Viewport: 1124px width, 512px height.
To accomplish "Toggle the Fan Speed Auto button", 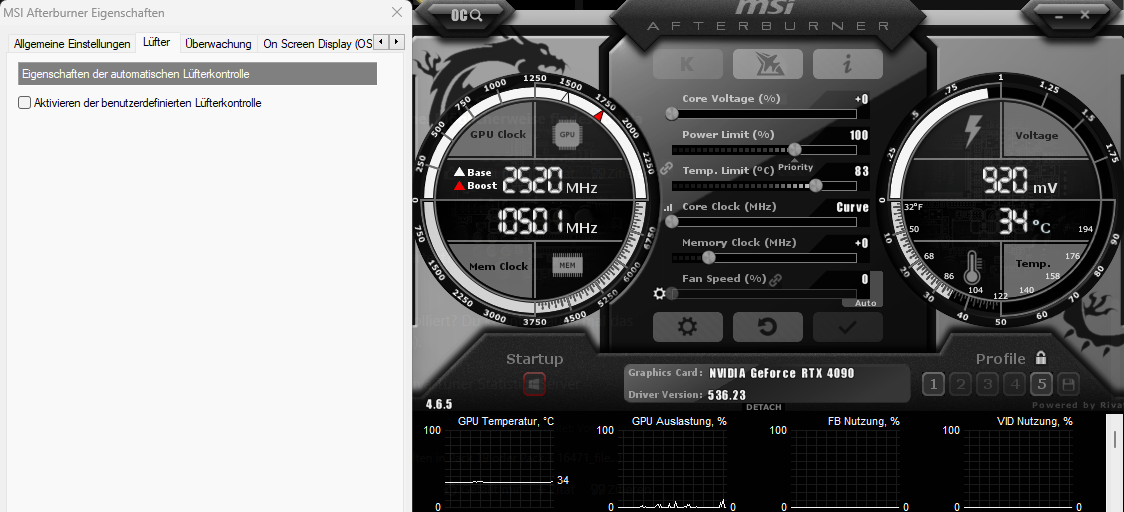I will [x=865, y=303].
